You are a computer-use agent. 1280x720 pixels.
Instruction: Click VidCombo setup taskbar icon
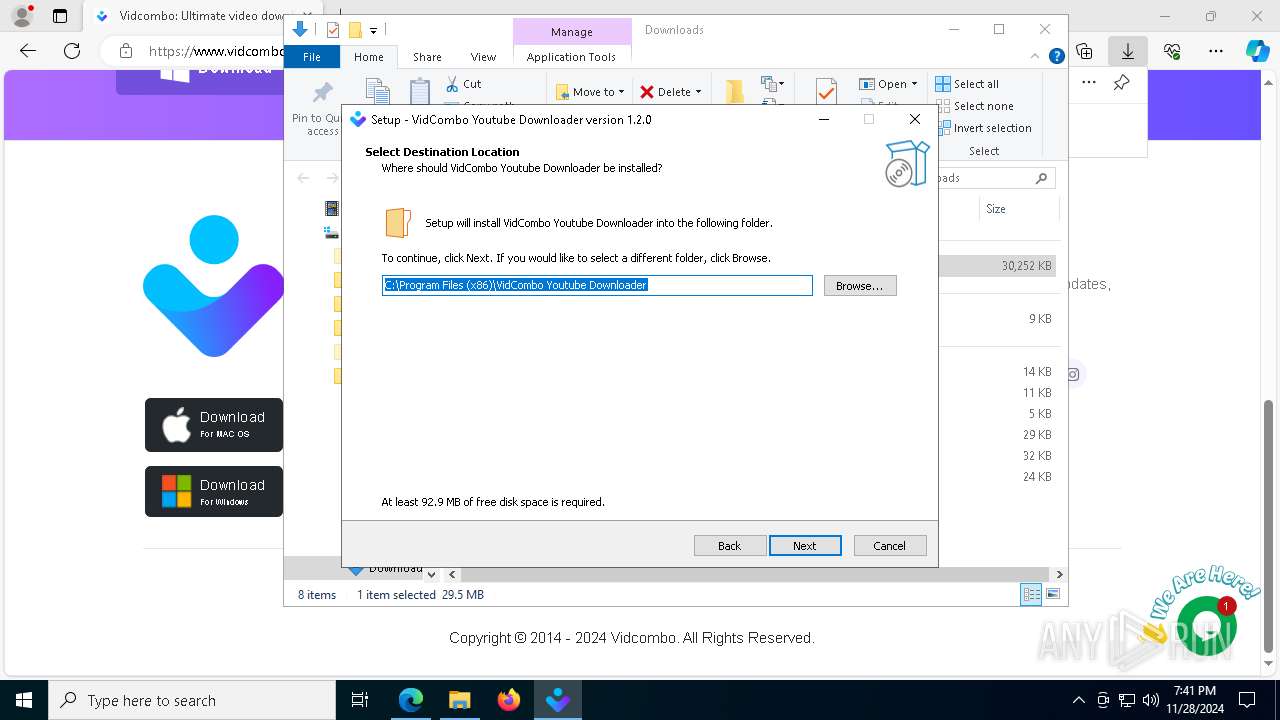557,700
